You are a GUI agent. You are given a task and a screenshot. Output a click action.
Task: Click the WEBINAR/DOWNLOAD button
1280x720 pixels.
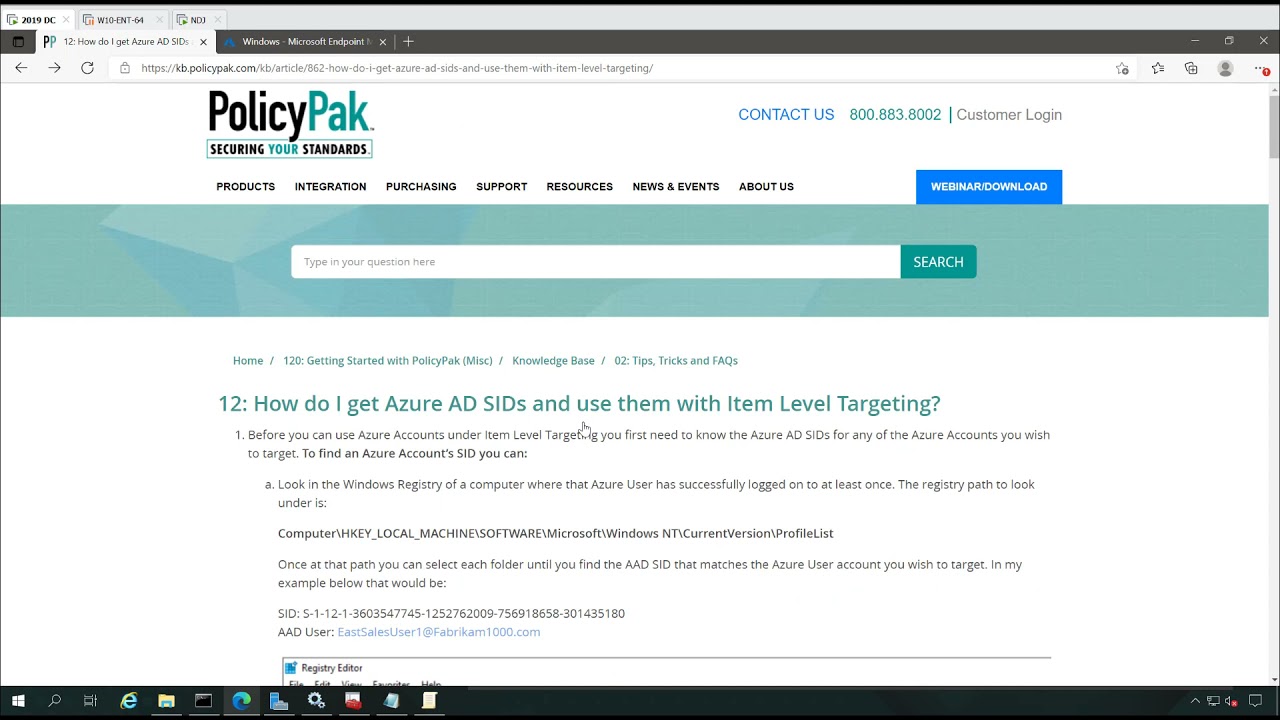point(989,187)
